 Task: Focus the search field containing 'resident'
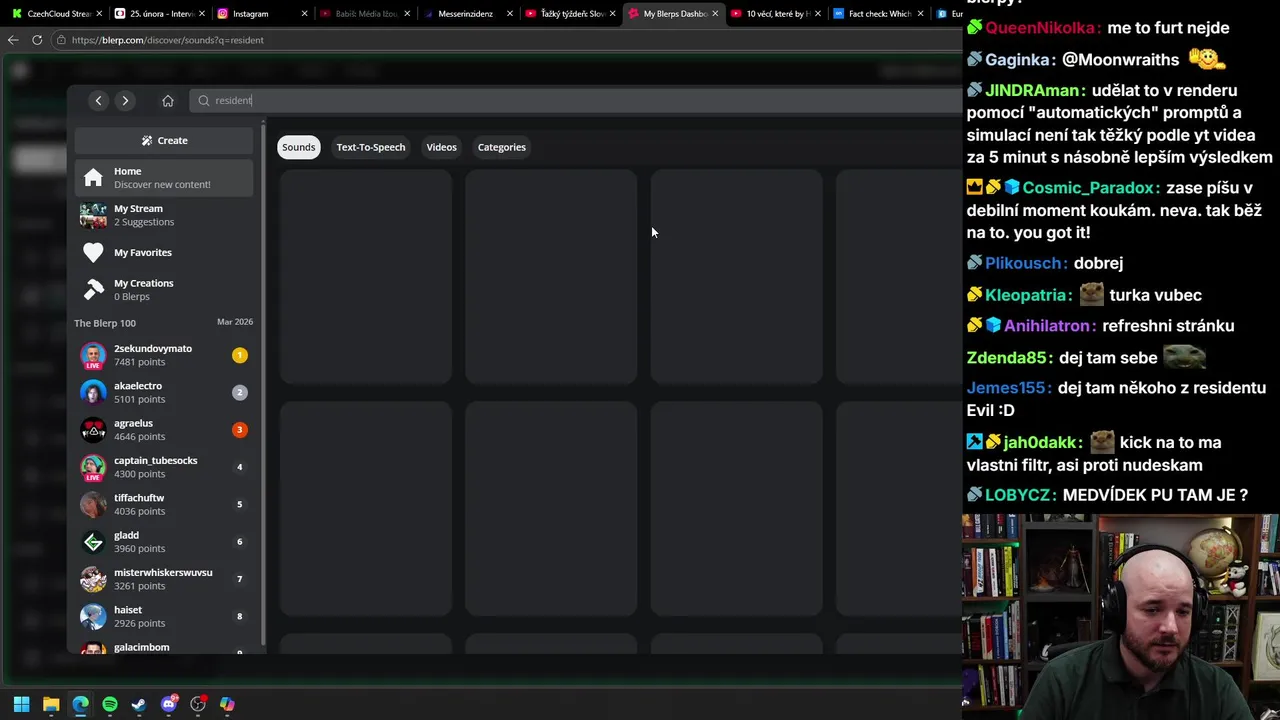(575, 100)
